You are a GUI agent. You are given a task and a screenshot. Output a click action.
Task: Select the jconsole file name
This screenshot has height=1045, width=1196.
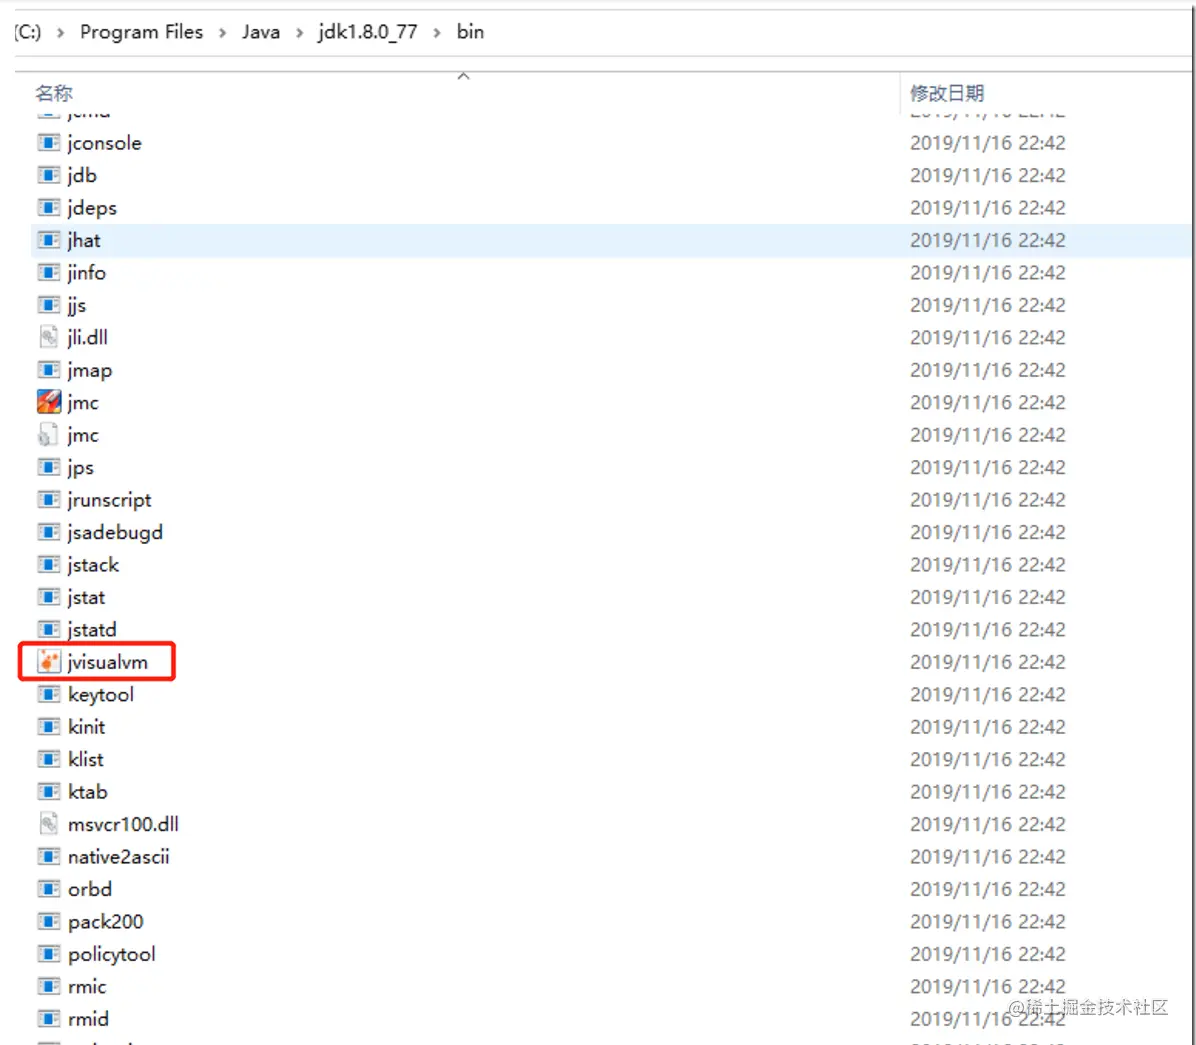(104, 143)
